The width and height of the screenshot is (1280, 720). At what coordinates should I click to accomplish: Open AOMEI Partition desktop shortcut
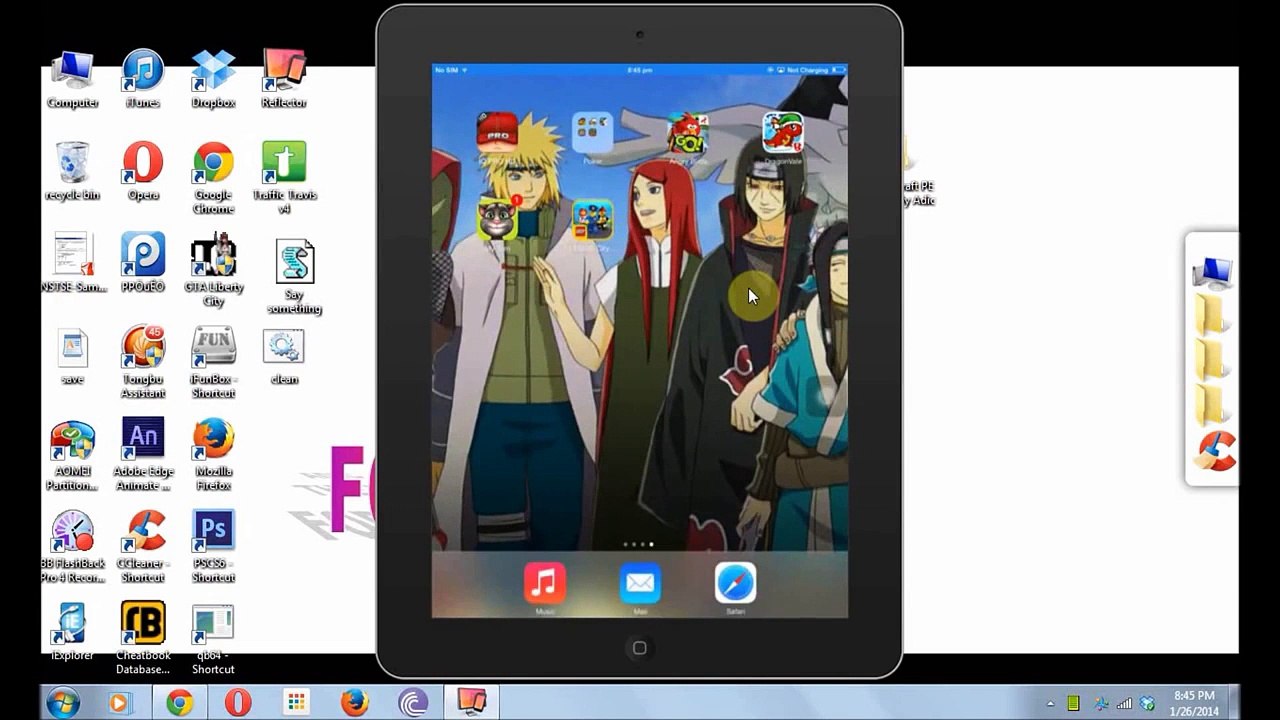[73, 455]
